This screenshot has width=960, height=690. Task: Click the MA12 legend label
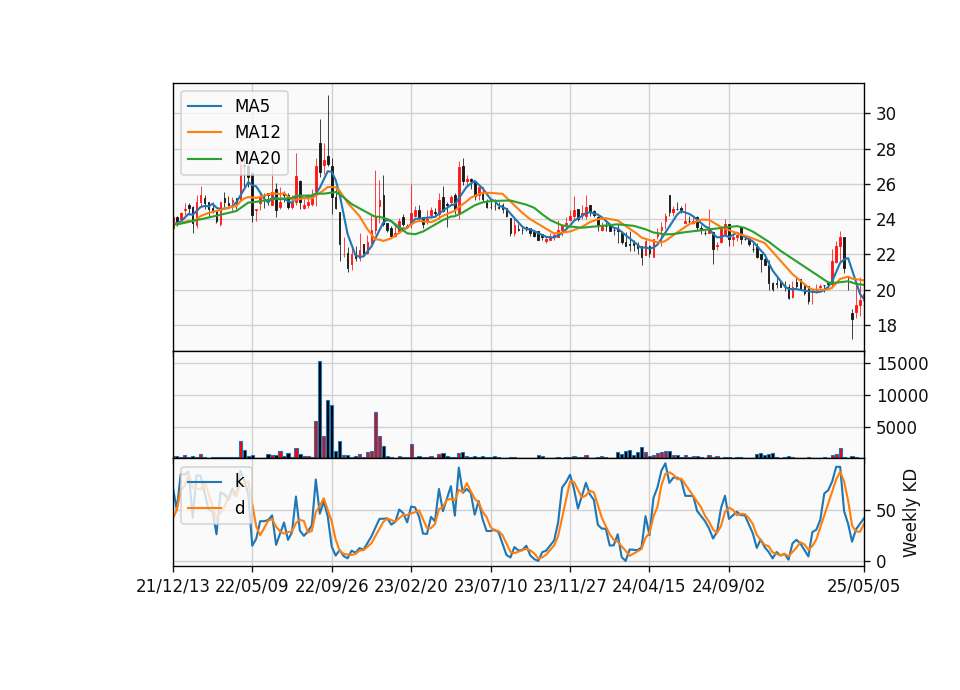tap(257, 132)
